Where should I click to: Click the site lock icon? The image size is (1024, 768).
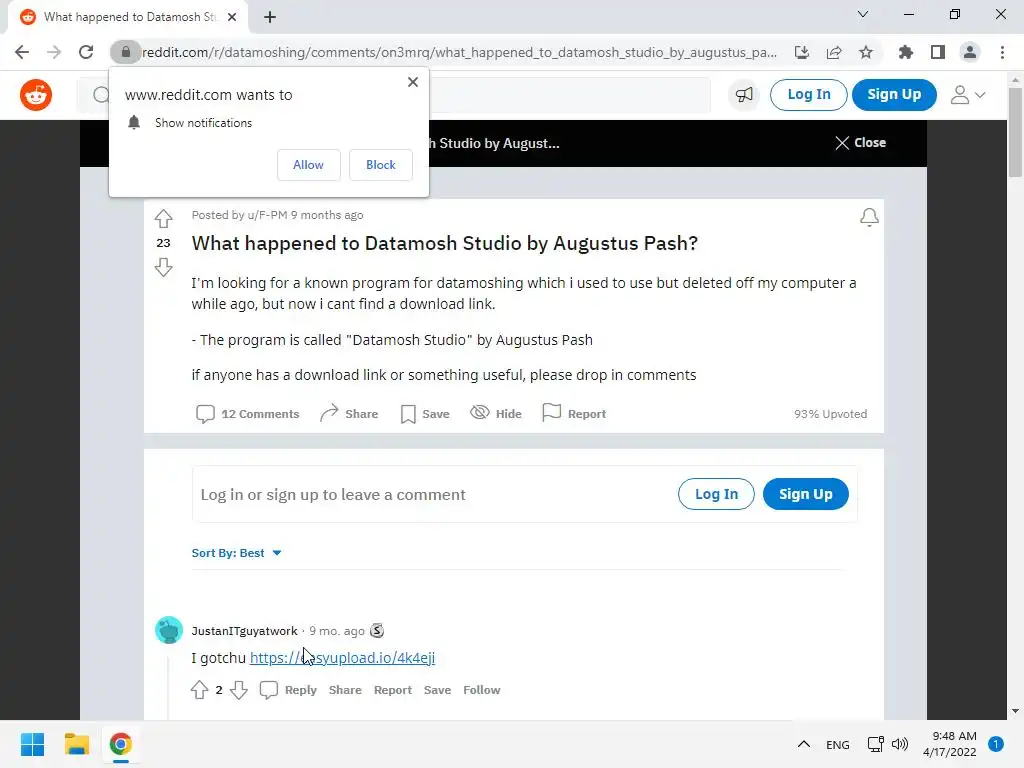(125, 52)
